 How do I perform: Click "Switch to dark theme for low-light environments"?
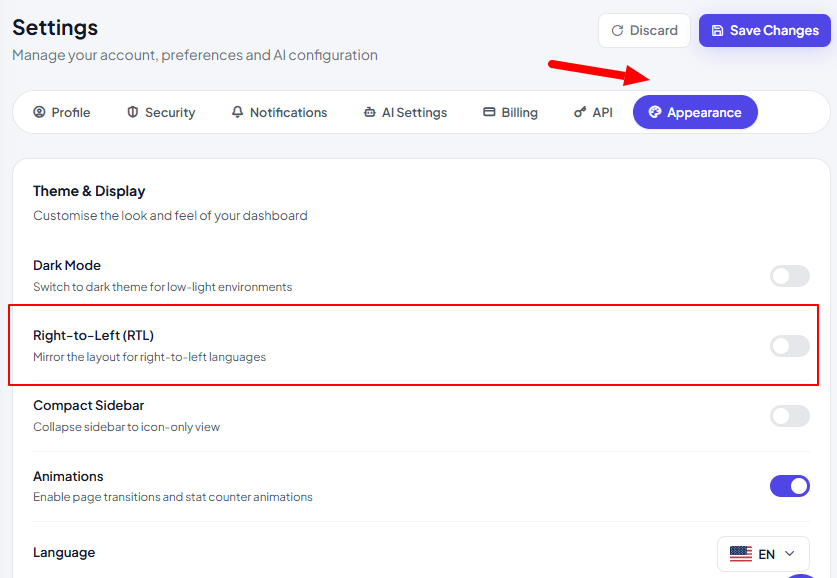(x=163, y=287)
